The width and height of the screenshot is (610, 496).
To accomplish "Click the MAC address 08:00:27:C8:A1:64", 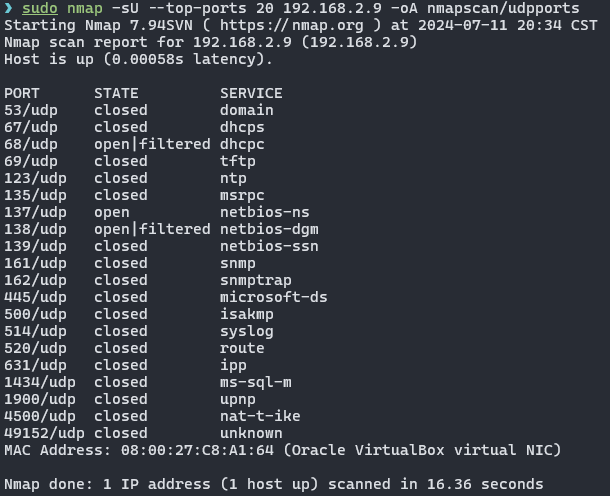I will [193, 450].
